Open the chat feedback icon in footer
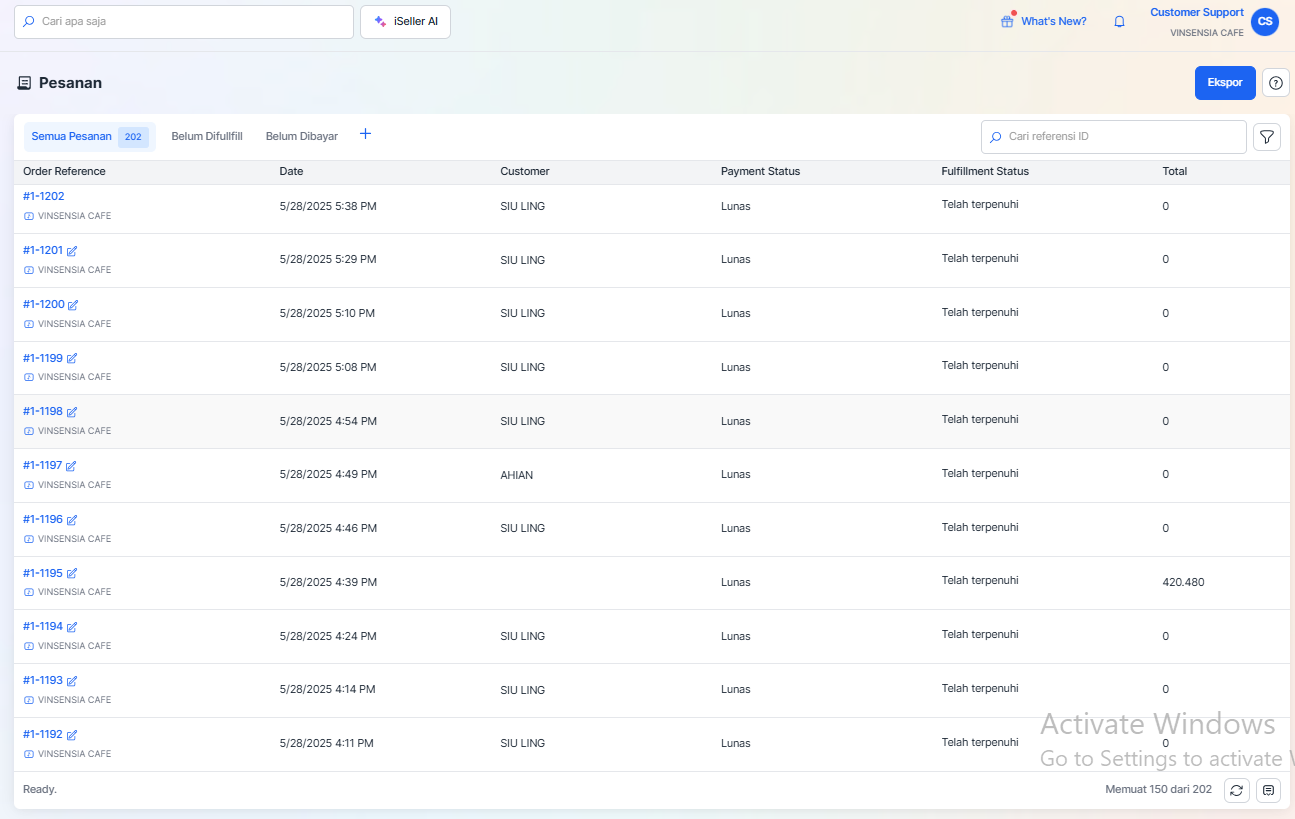The height and width of the screenshot is (819, 1295). point(1268,790)
